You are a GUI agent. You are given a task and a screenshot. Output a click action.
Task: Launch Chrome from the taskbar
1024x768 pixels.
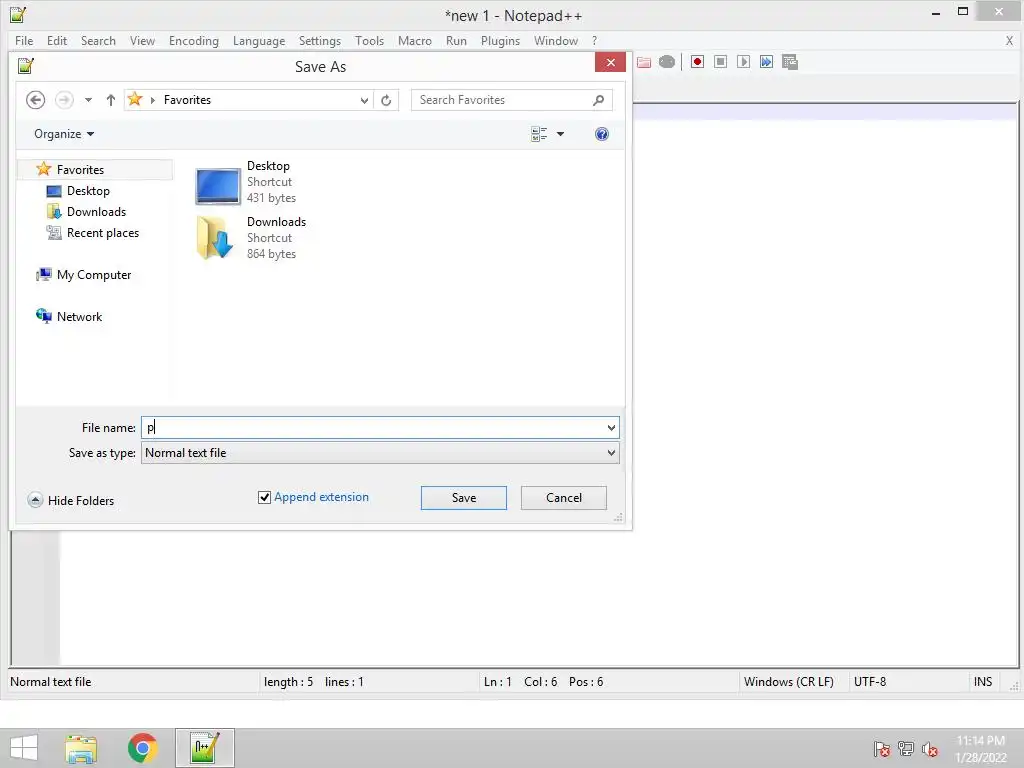[142, 748]
